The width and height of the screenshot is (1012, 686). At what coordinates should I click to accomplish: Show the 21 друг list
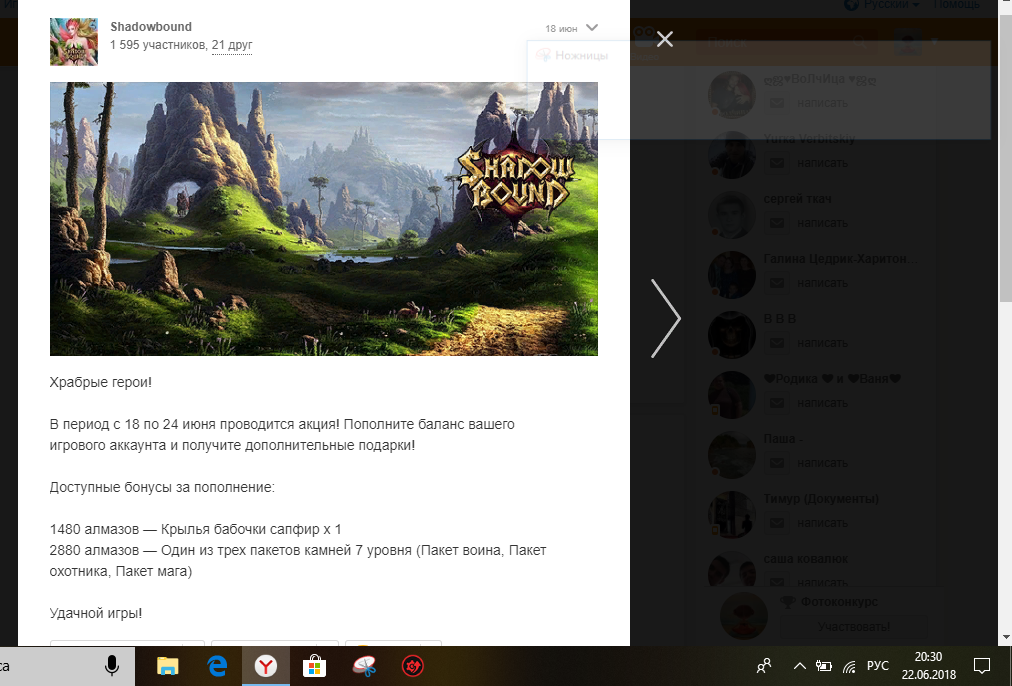tap(232, 45)
